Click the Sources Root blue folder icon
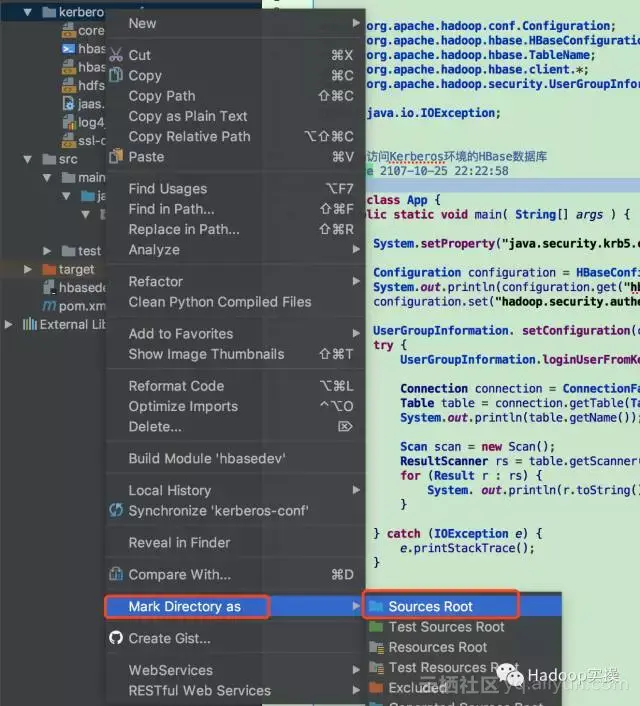This screenshot has width=640, height=706. [376, 606]
